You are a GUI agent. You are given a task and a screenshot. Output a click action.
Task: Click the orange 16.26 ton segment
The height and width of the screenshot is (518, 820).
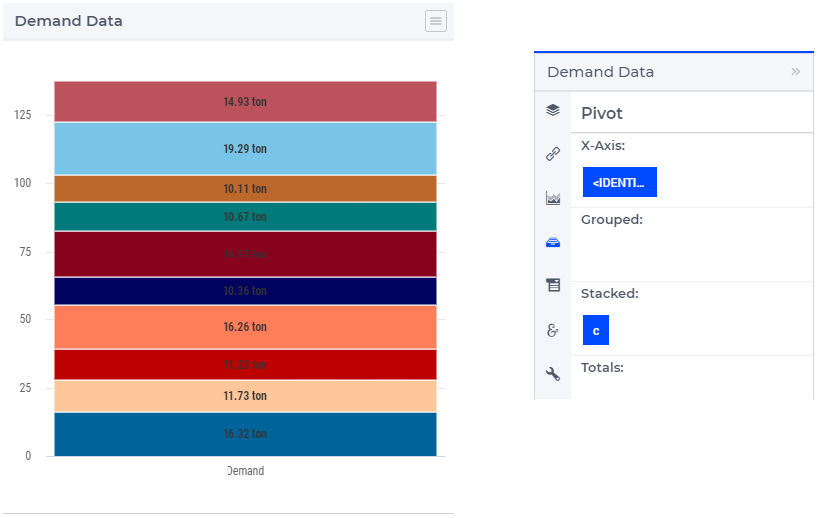point(245,327)
